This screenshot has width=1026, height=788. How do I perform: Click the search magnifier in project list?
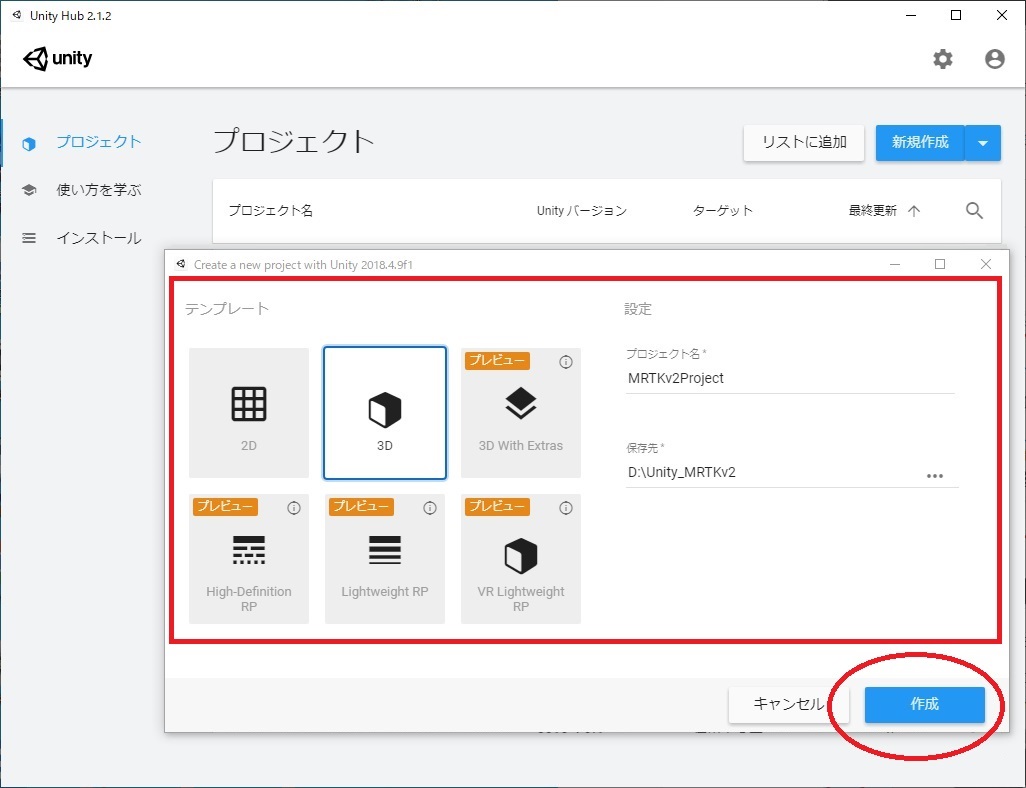click(x=974, y=211)
